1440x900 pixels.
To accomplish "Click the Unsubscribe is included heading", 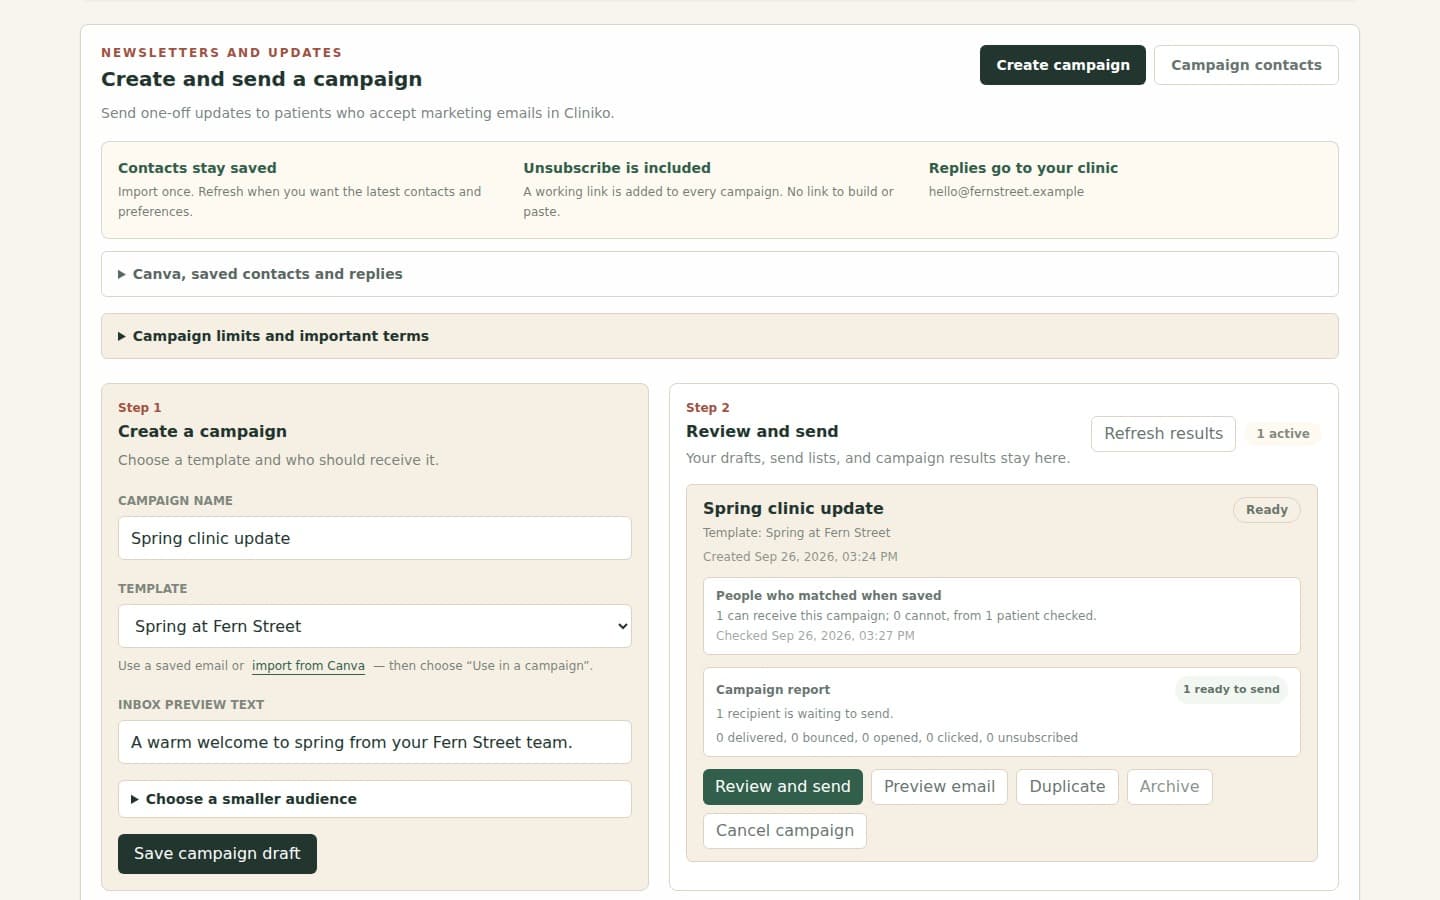I will tap(617, 168).
